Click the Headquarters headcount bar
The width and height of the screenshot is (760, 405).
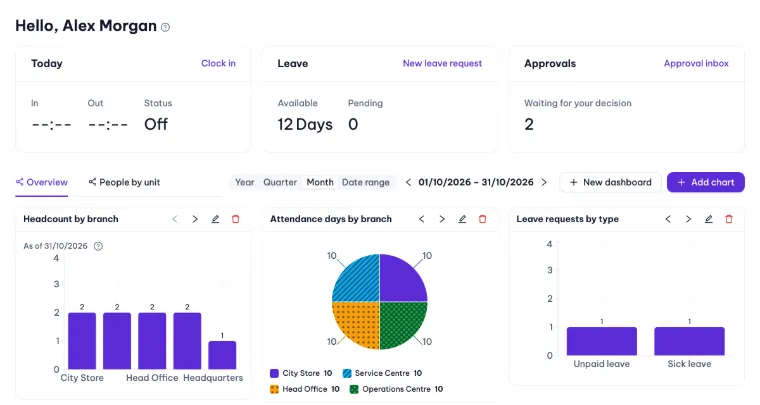coord(222,355)
